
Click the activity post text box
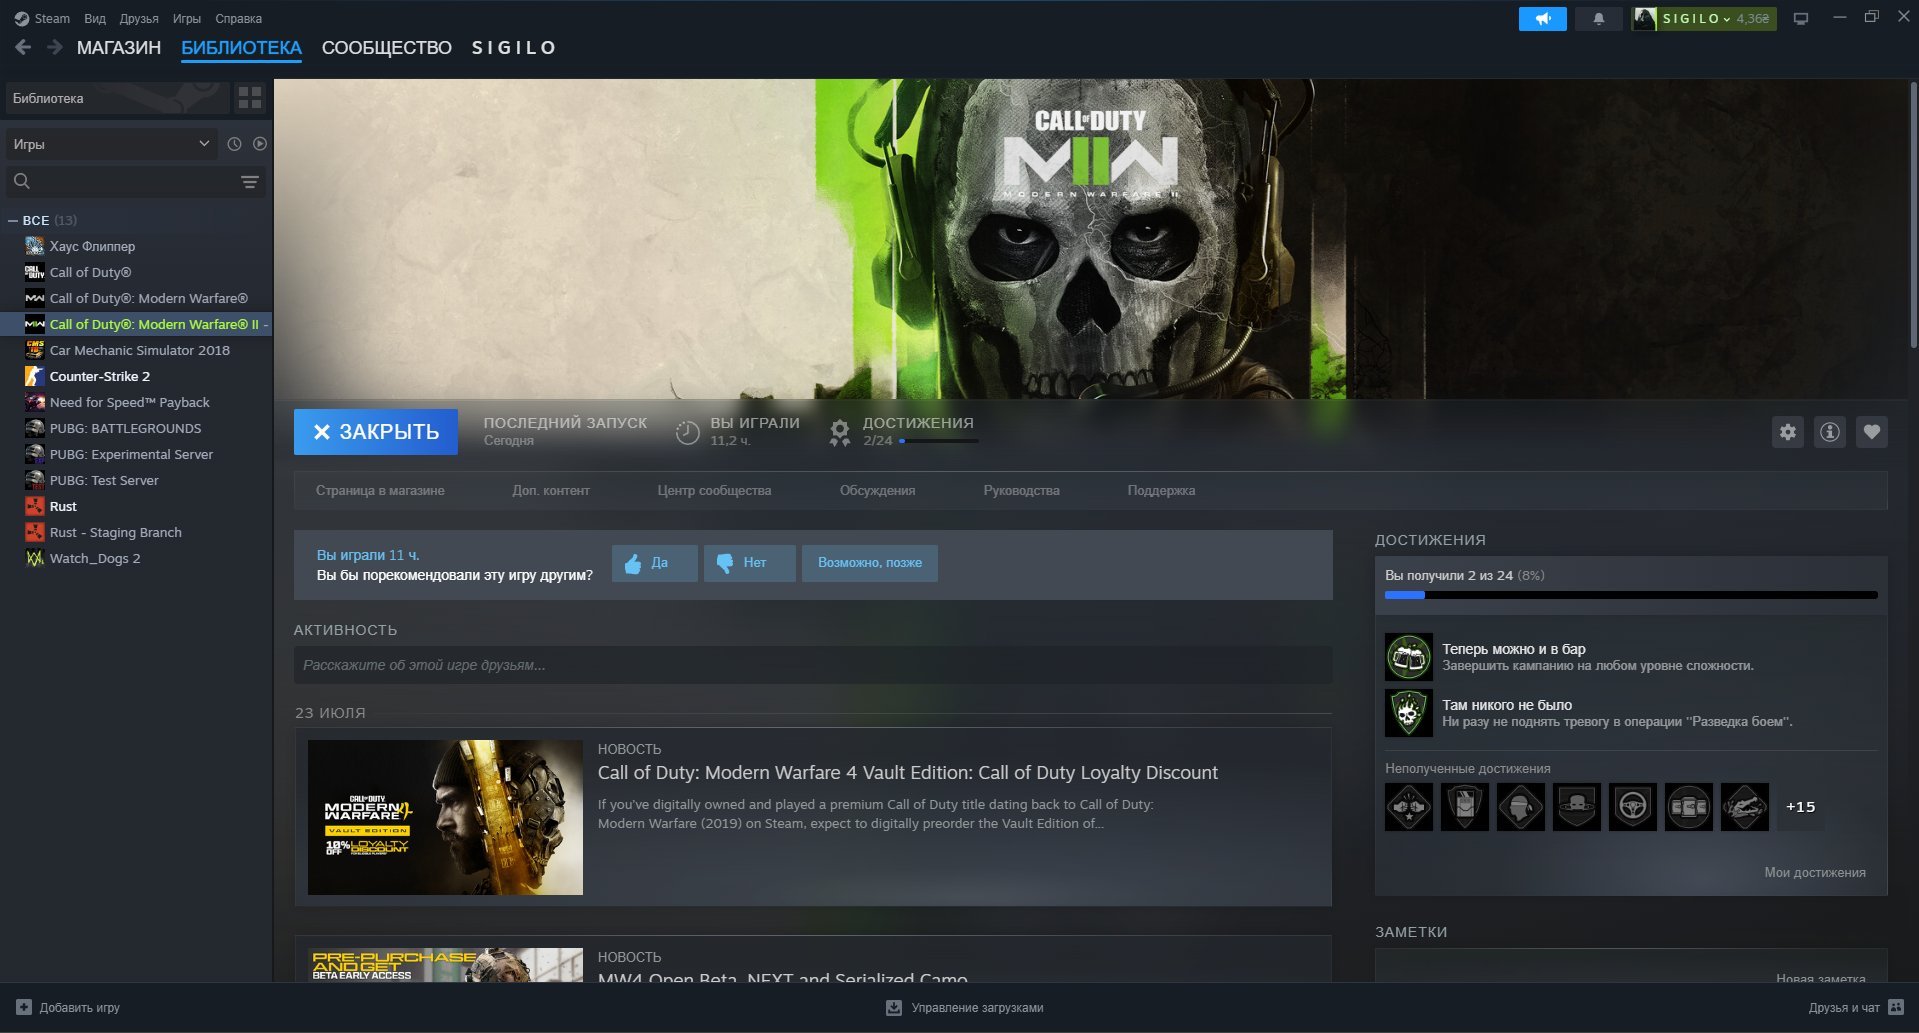pos(813,665)
